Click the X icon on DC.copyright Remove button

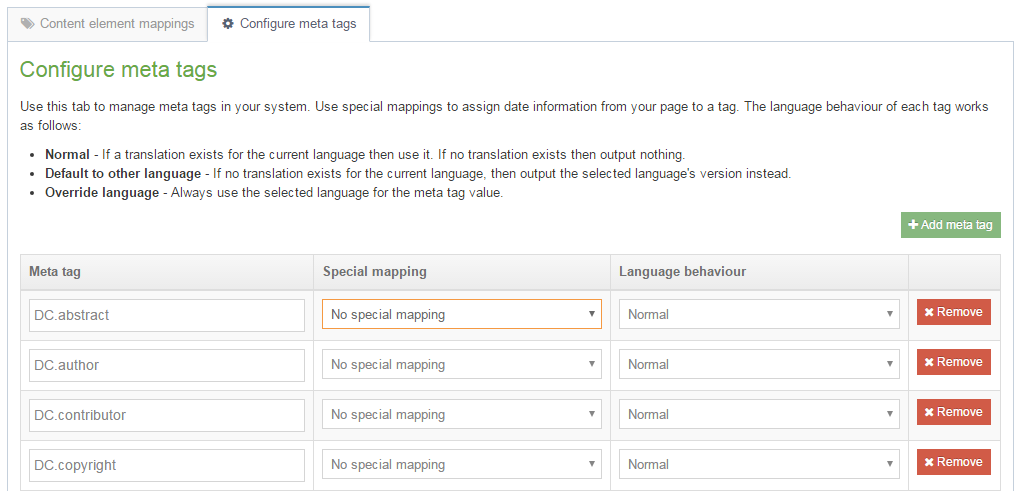pyautogui.click(x=930, y=462)
